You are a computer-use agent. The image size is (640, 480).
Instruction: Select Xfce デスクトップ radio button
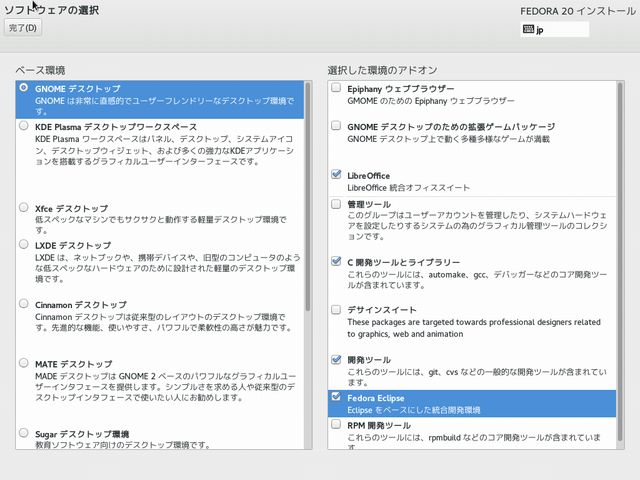(24, 207)
